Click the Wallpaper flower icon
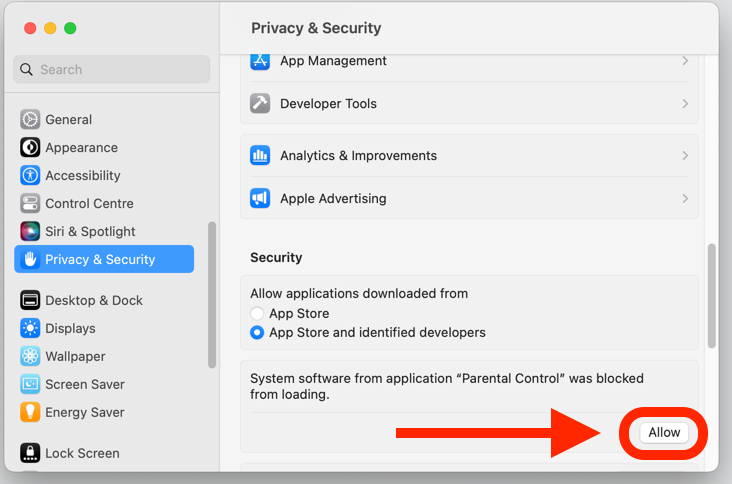 pyautogui.click(x=30, y=356)
